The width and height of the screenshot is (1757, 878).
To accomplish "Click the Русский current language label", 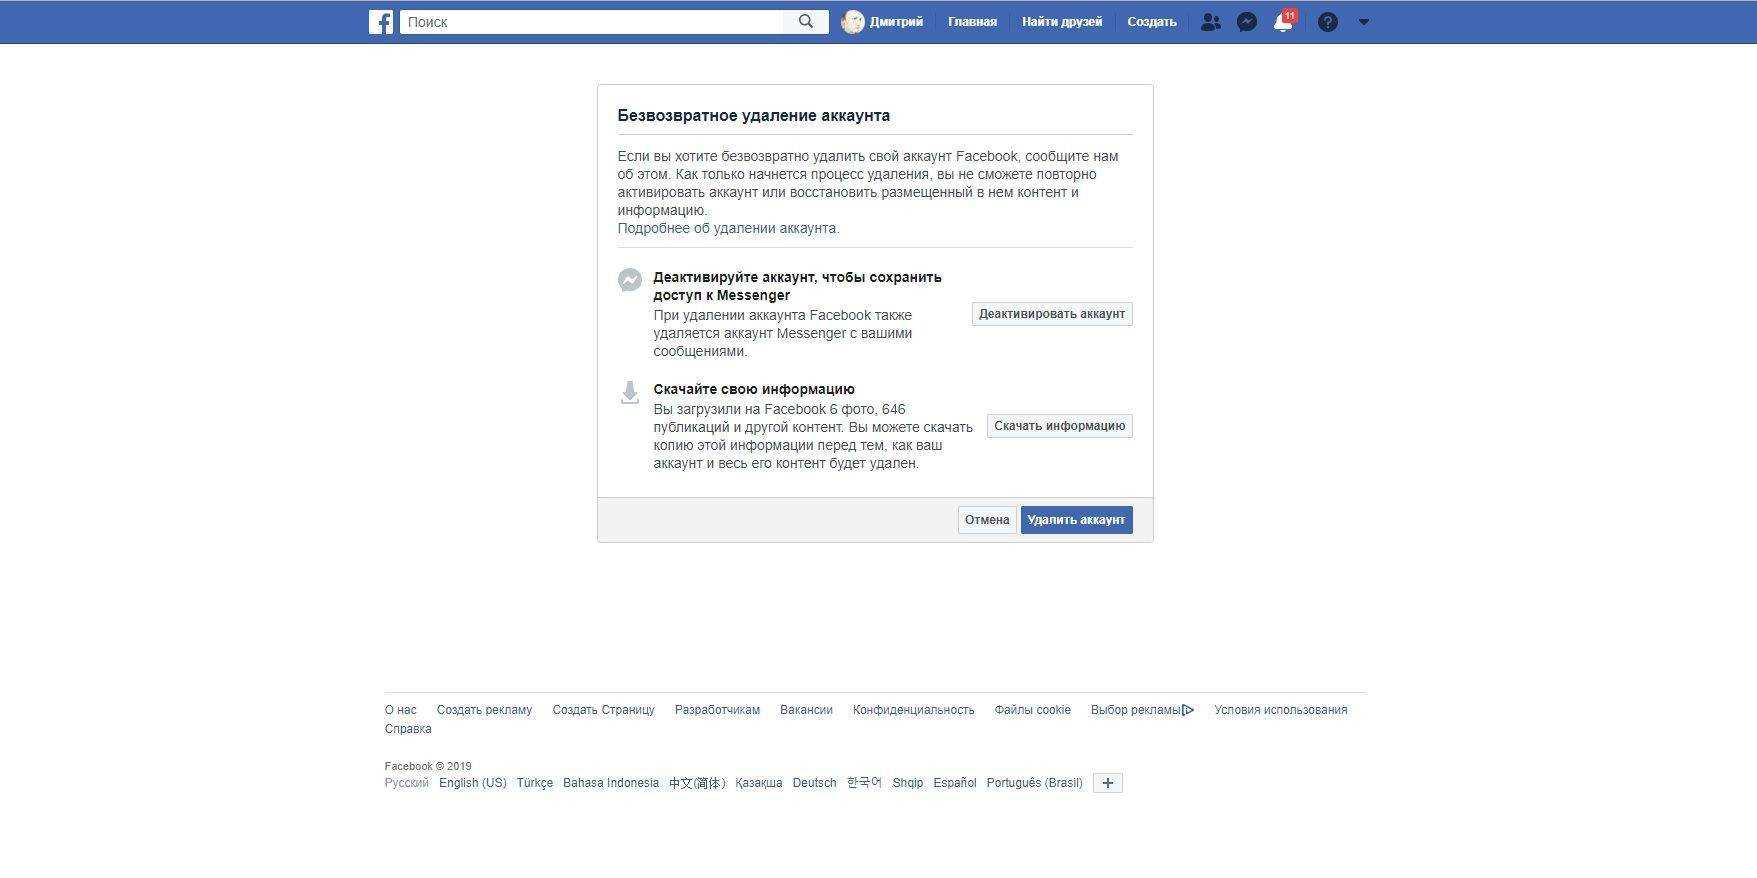I will [x=407, y=783].
